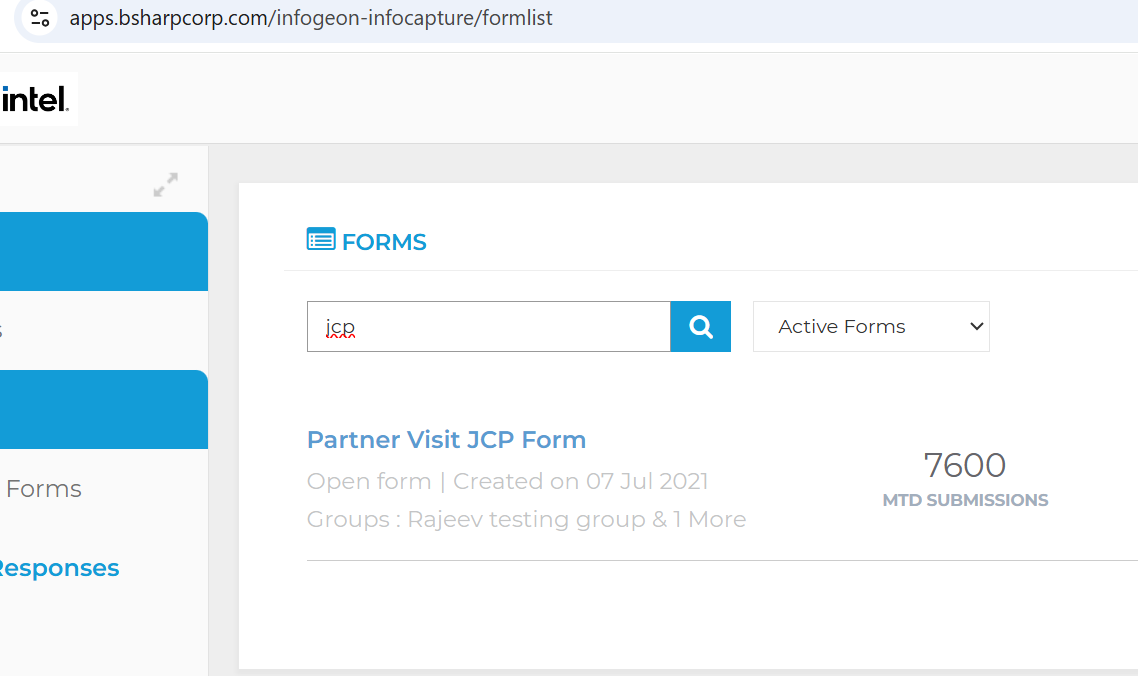Click the MTD SUBMISSIONS label
This screenshot has height=676, width=1138.
(x=964, y=500)
